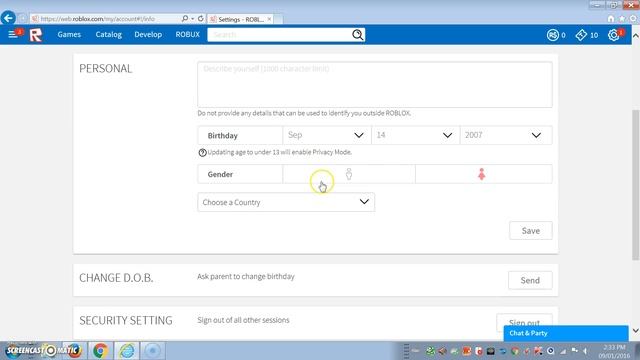Open Google Chrome from taskbar

pos(100,351)
